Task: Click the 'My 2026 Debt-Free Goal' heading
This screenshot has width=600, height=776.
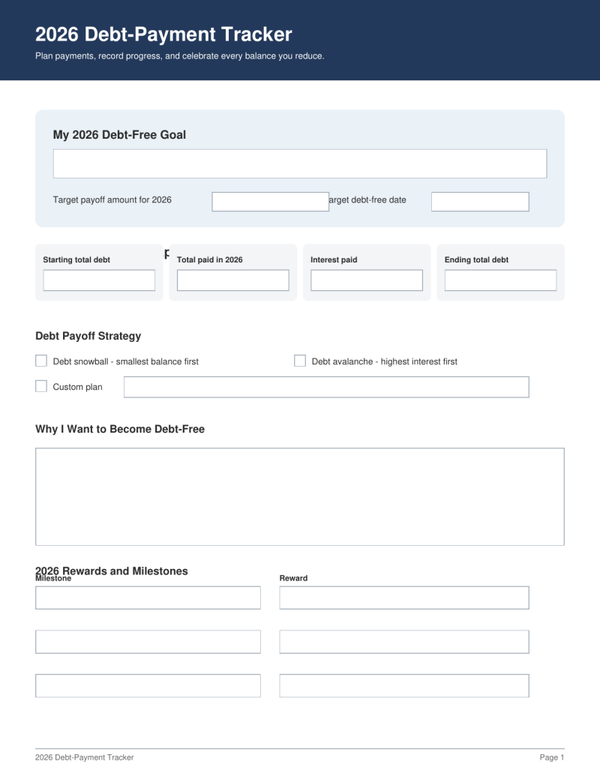Action: pyautogui.click(x=119, y=135)
